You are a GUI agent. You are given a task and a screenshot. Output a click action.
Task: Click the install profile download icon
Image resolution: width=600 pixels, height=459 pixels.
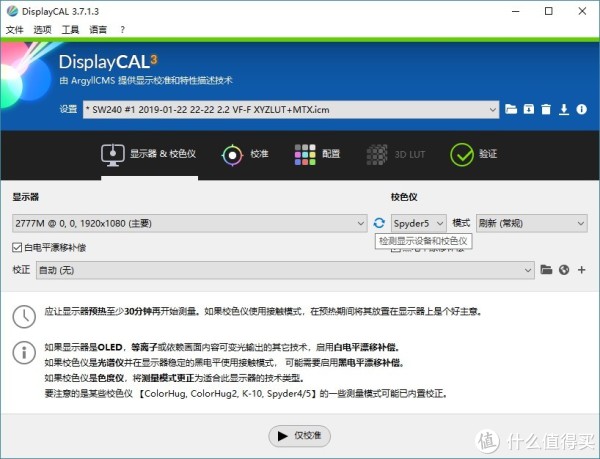(564, 109)
